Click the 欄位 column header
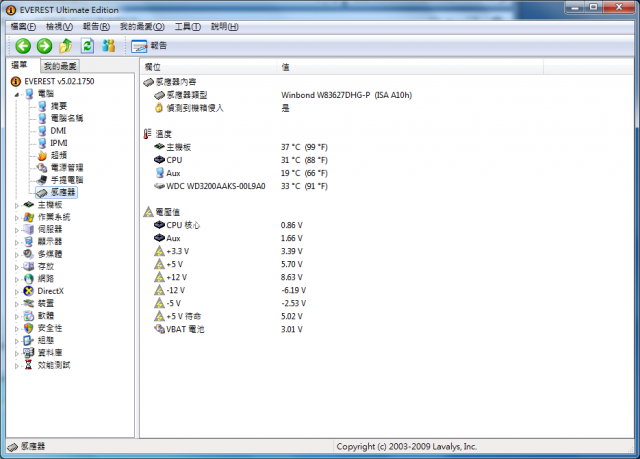This screenshot has height=459, width=640. 209,67
